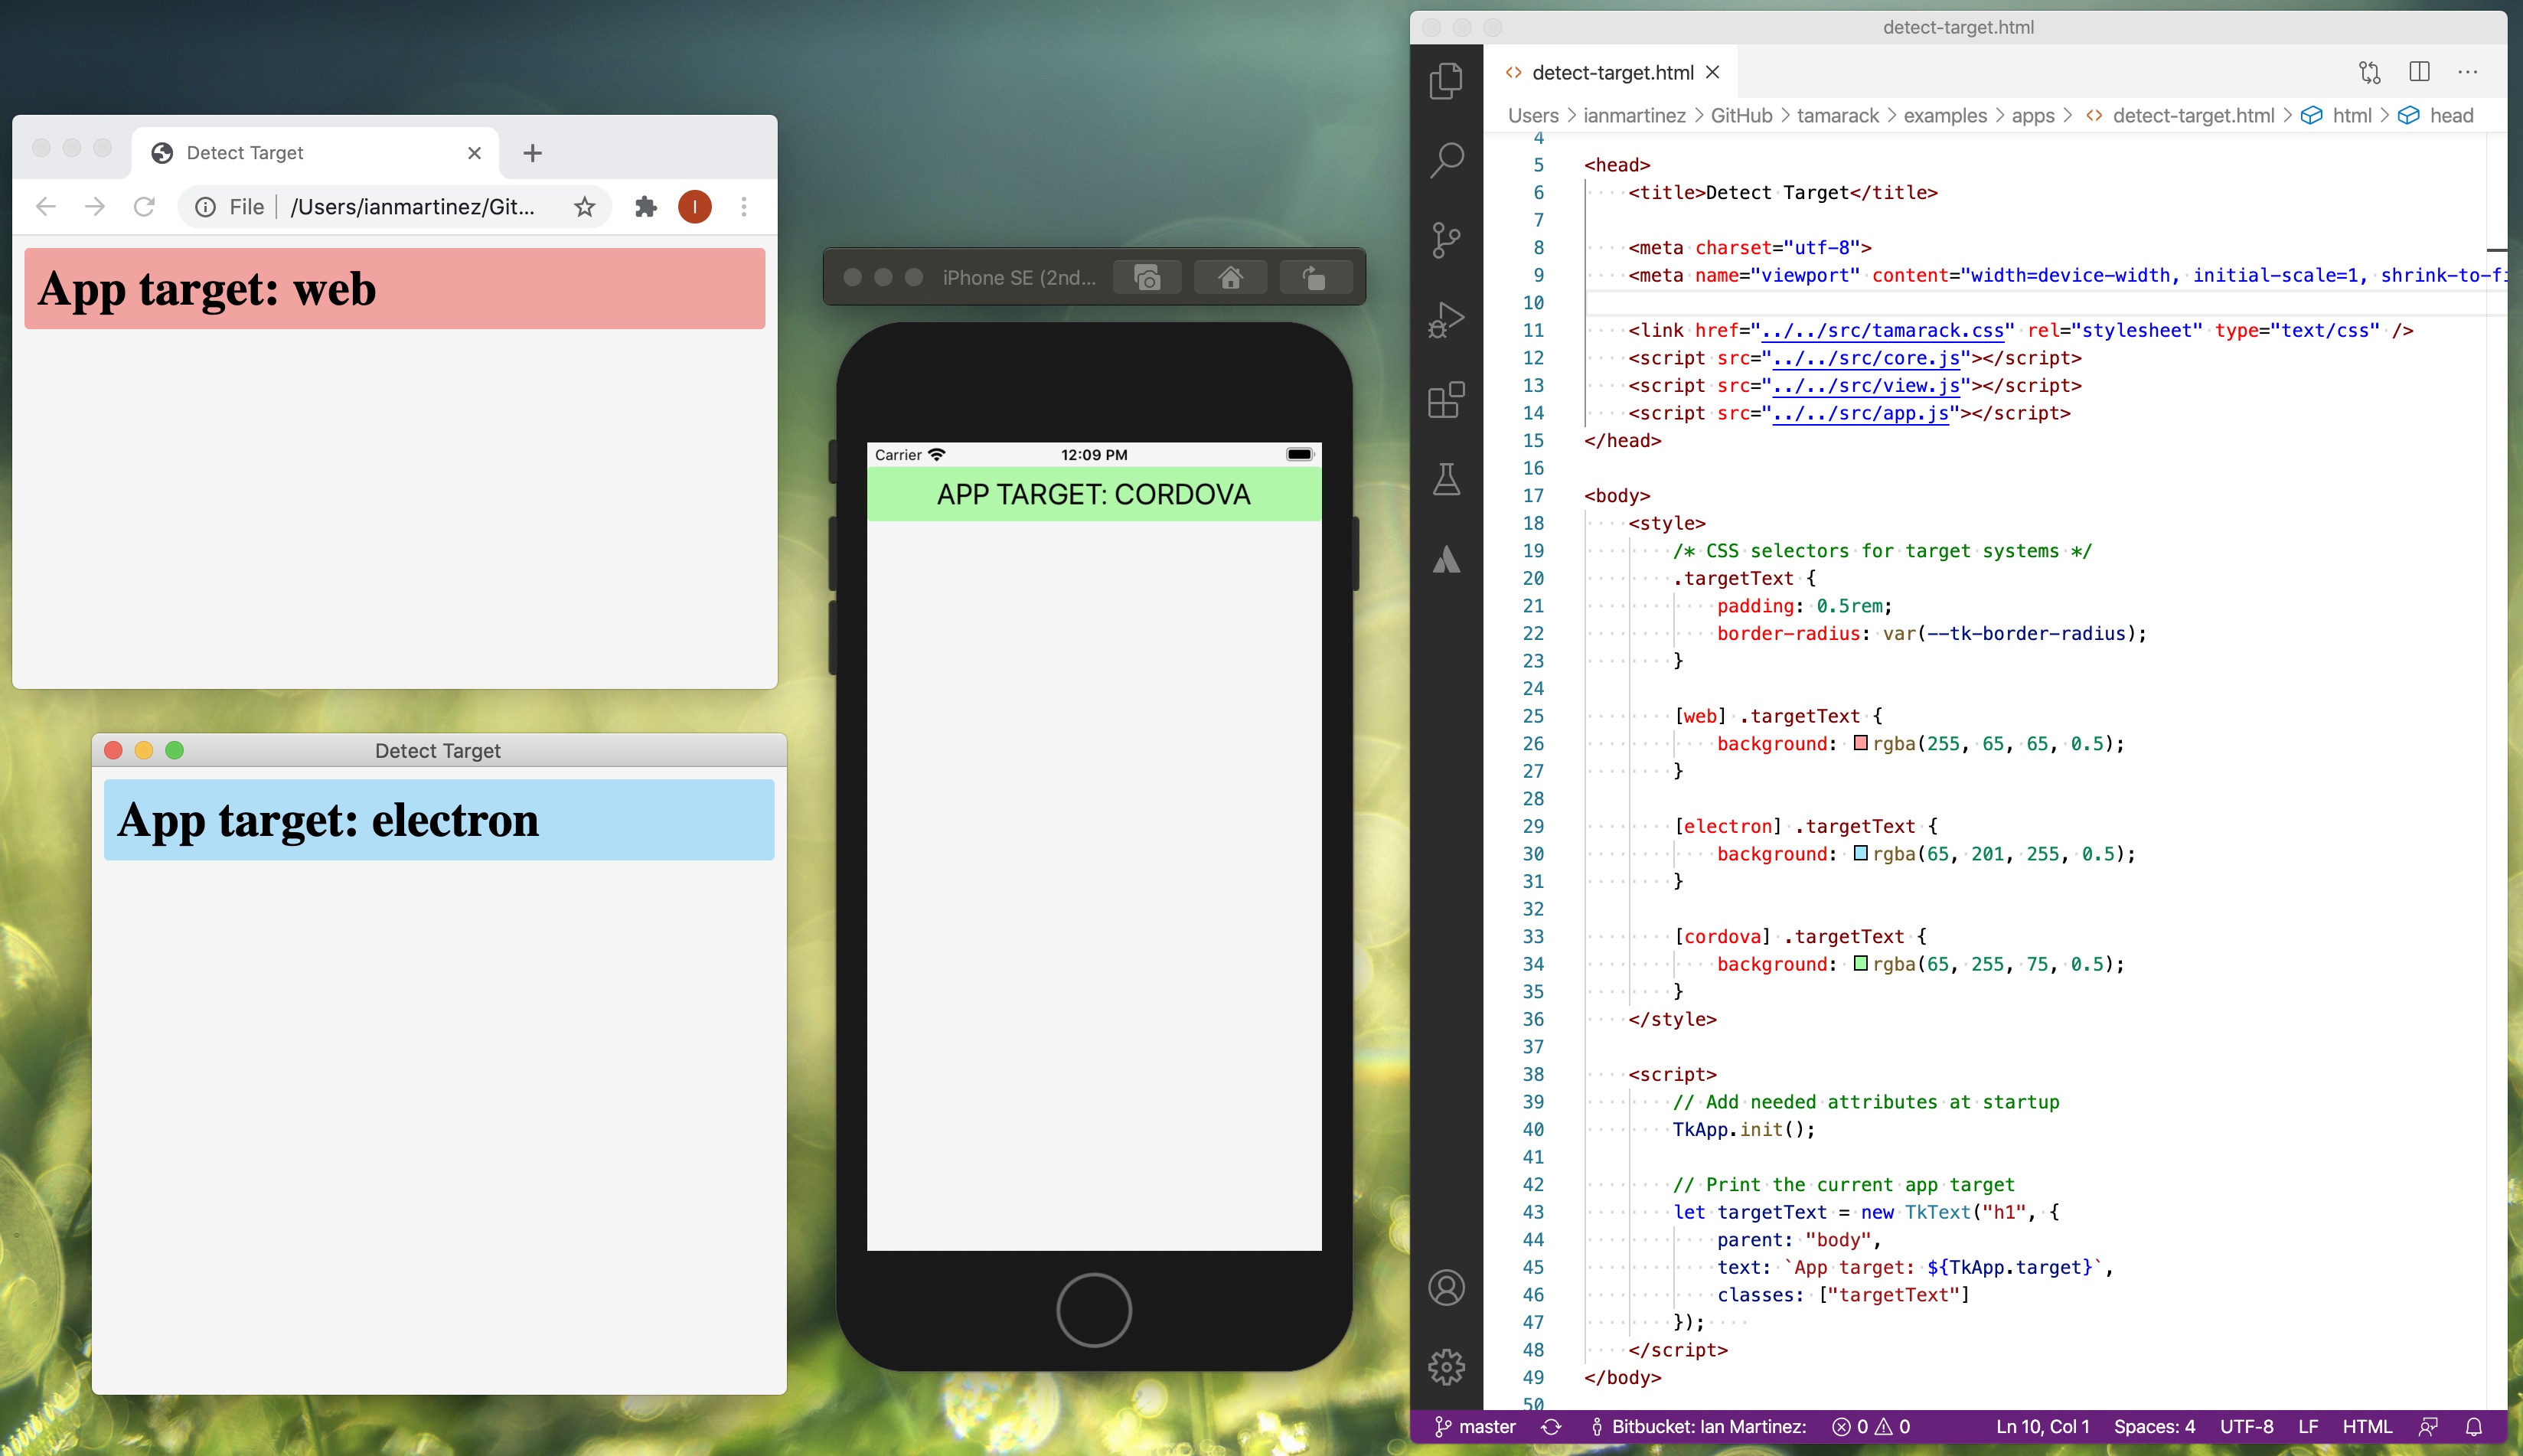Select the detect-target.html editor tab
2523x1456 pixels.
pos(1612,72)
